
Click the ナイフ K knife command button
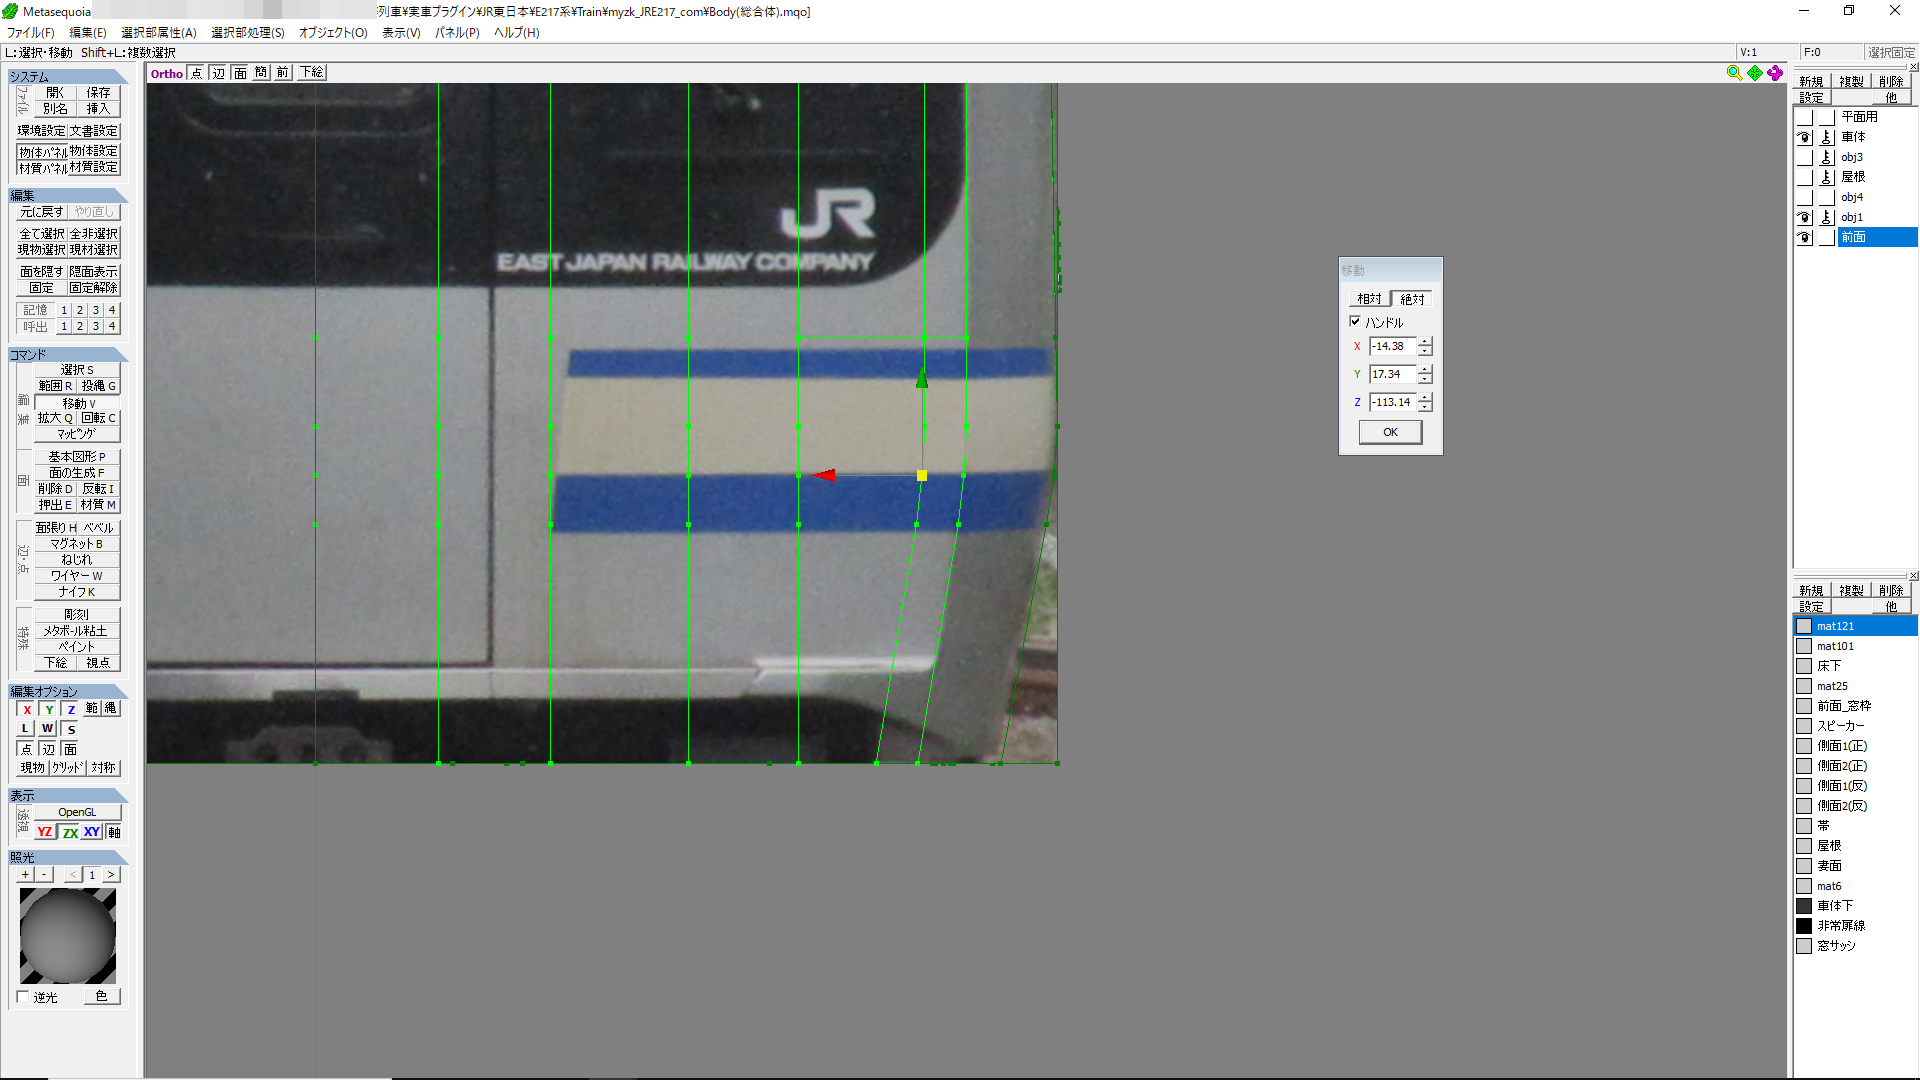[x=77, y=592]
